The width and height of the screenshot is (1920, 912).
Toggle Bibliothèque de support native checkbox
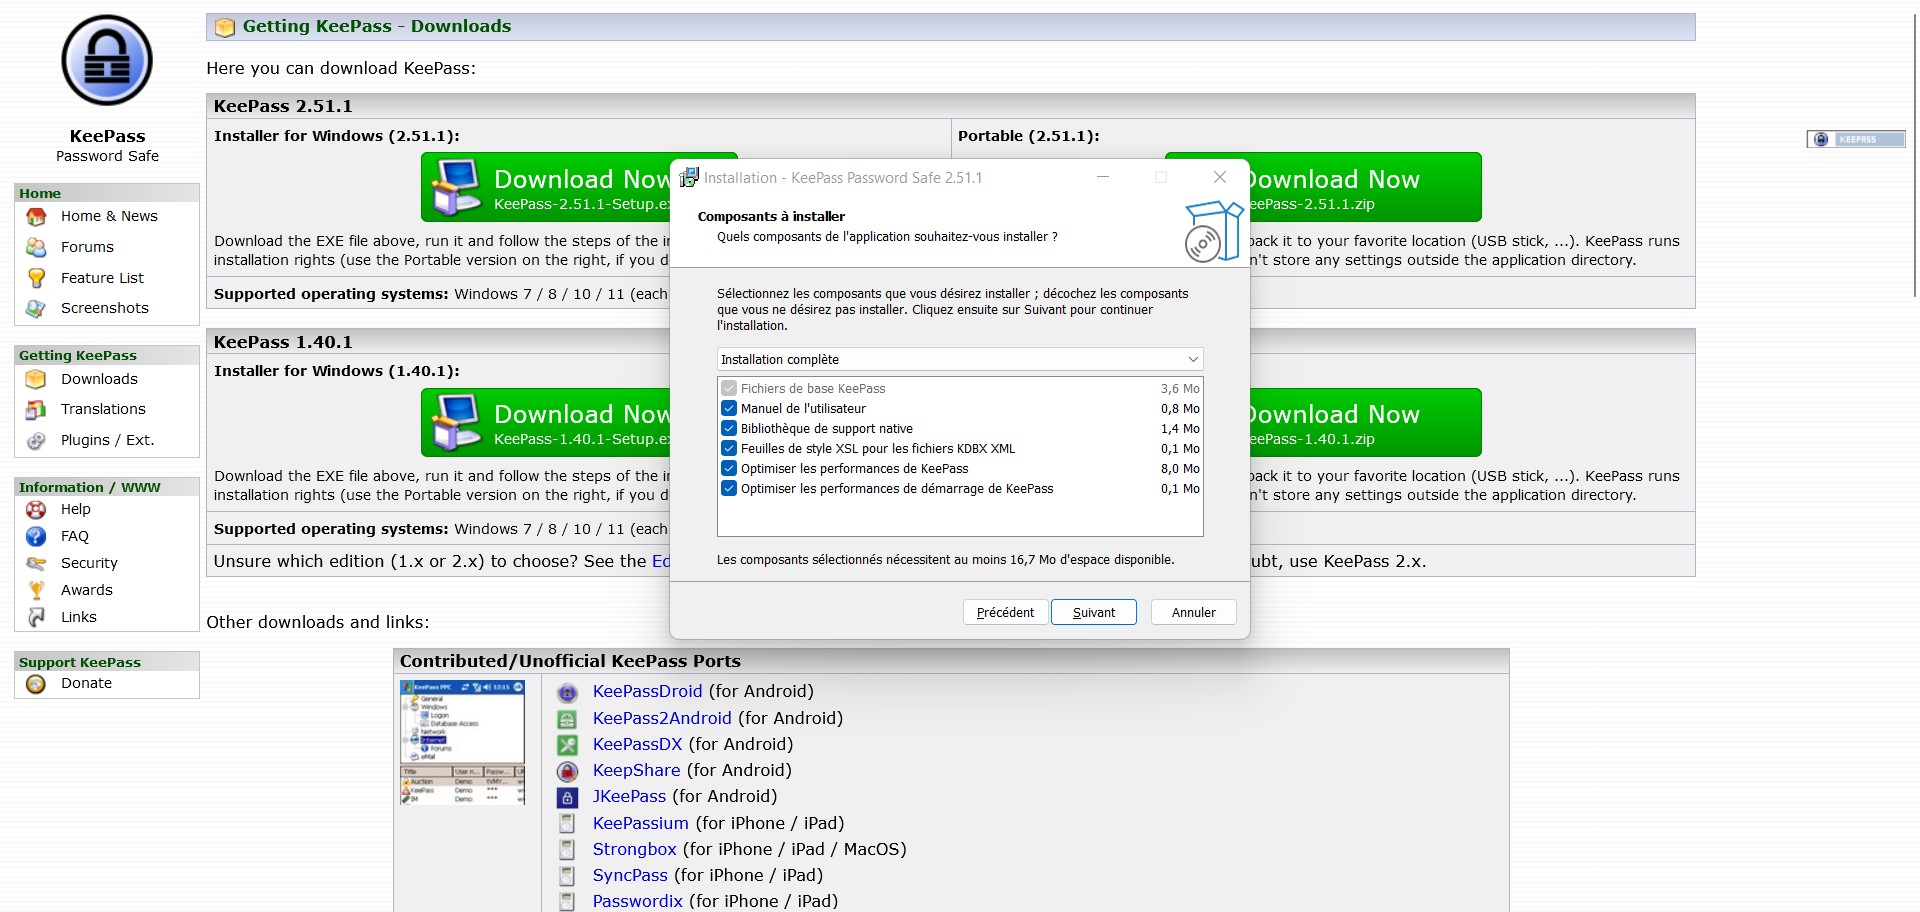coord(729,429)
